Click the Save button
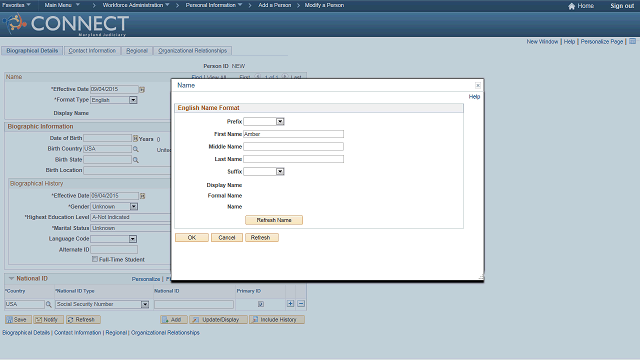The image size is (640, 360). 18,320
